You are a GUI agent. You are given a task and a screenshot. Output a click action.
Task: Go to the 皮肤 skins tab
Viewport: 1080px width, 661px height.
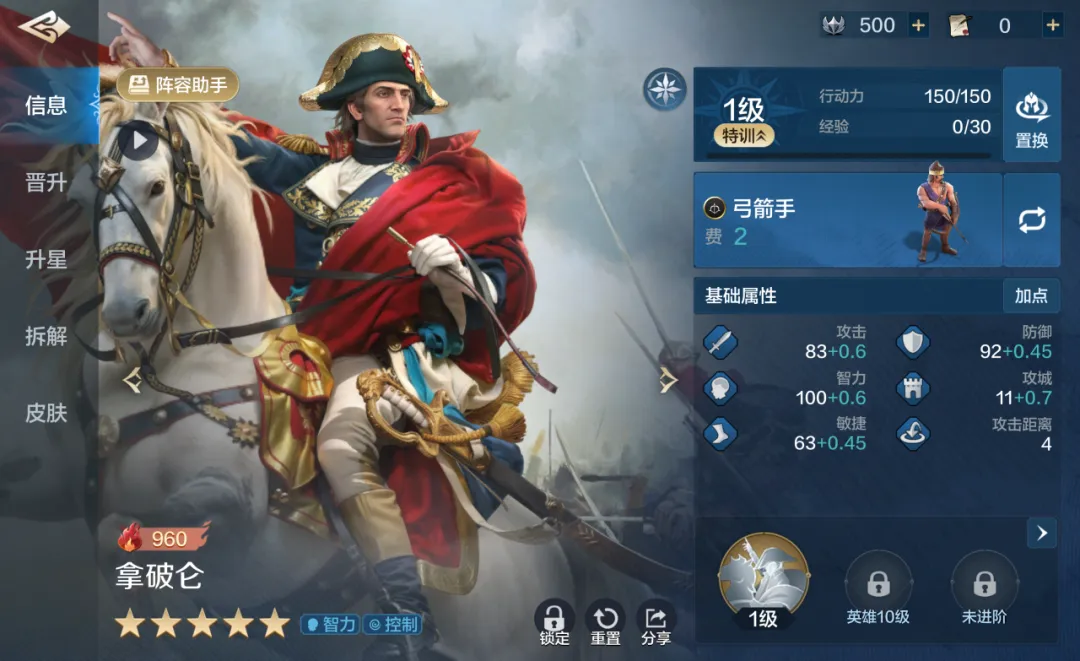pyautogui.click(x=46, y=413)
